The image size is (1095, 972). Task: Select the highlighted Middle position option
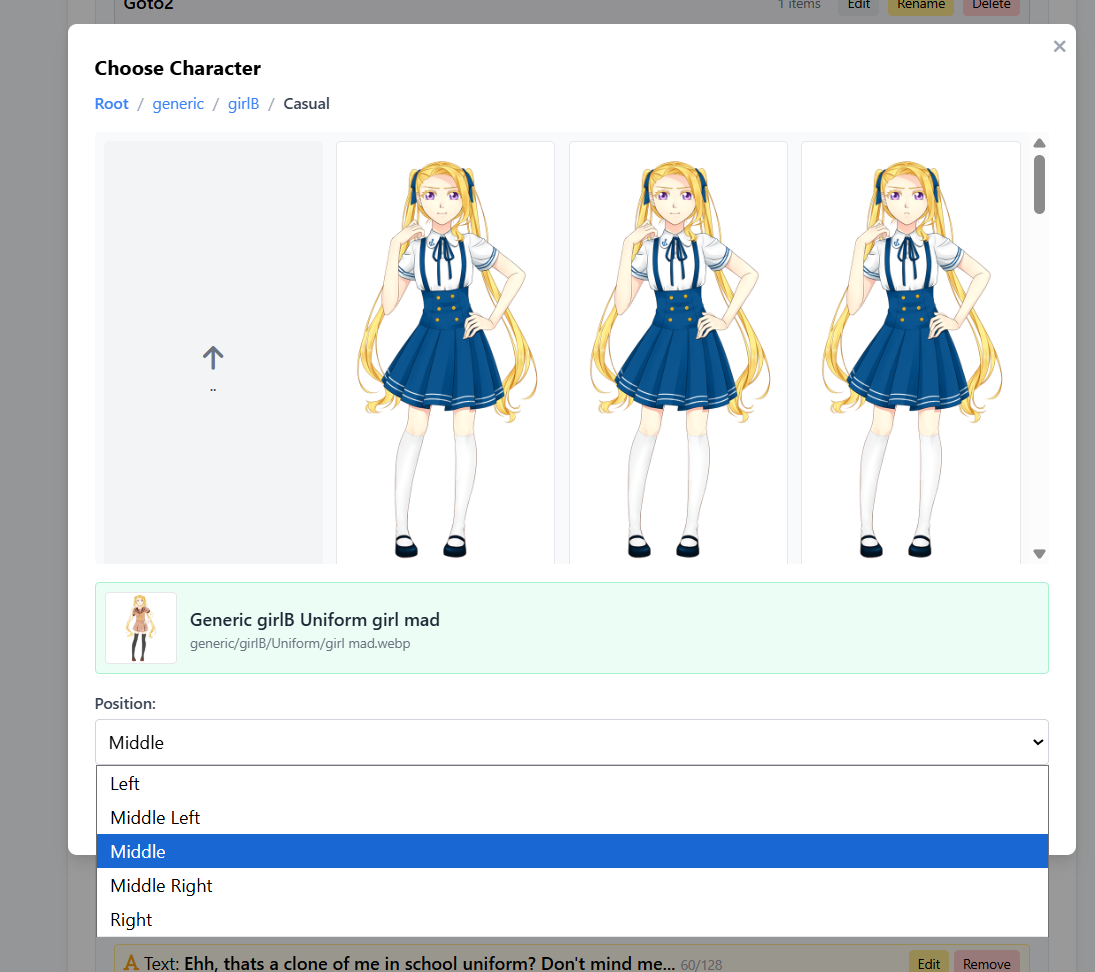pos(138,852)
